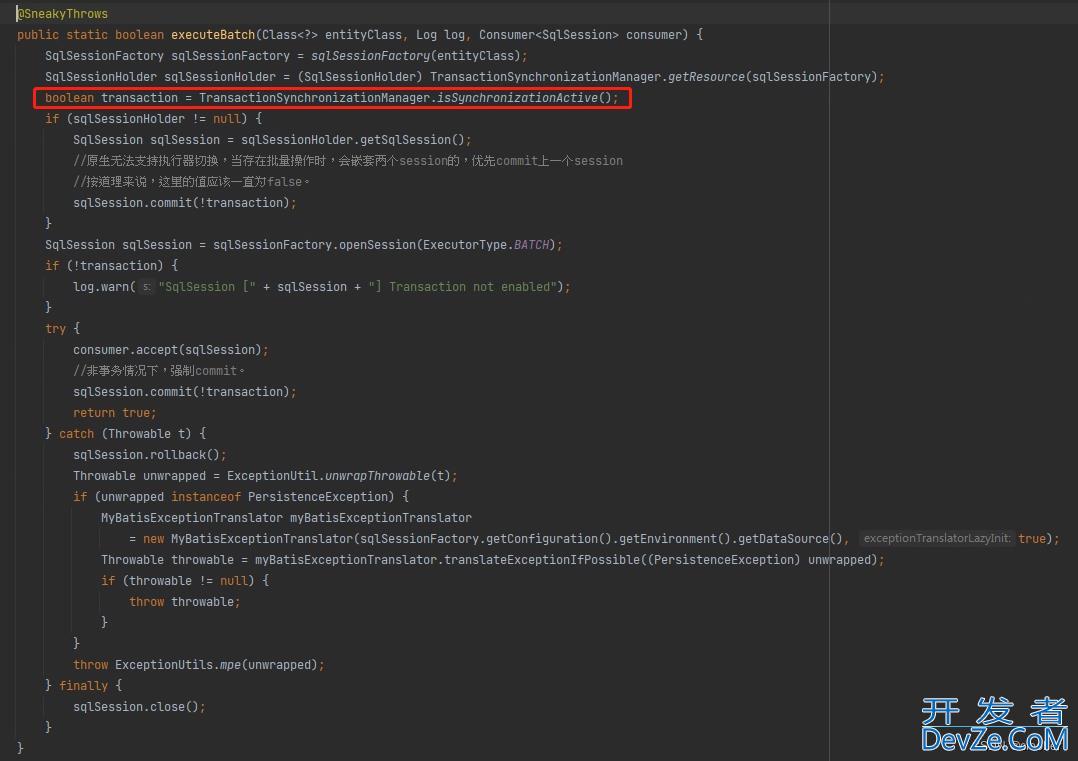This screenshot has width=1078, height=761.
Task: Click the exceptionTranslatorLazyInit: inlay hint
Action: (x=936, y=538)
